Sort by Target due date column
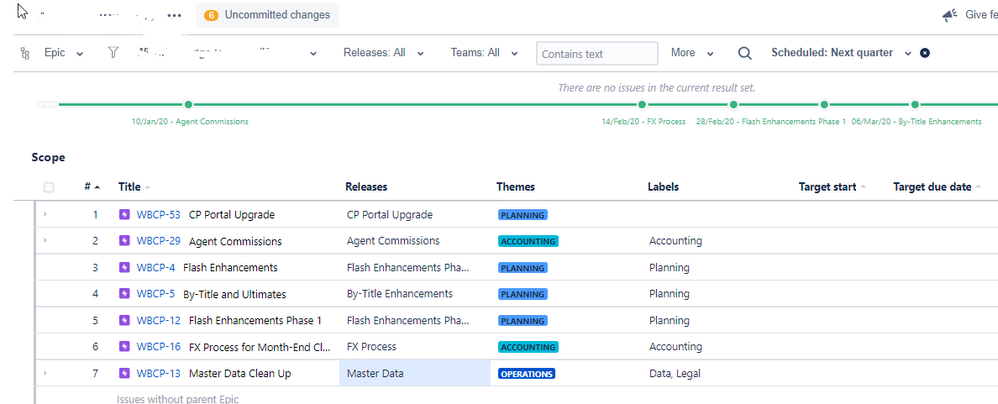The image size is (998, 404). (x=937, y=187)
